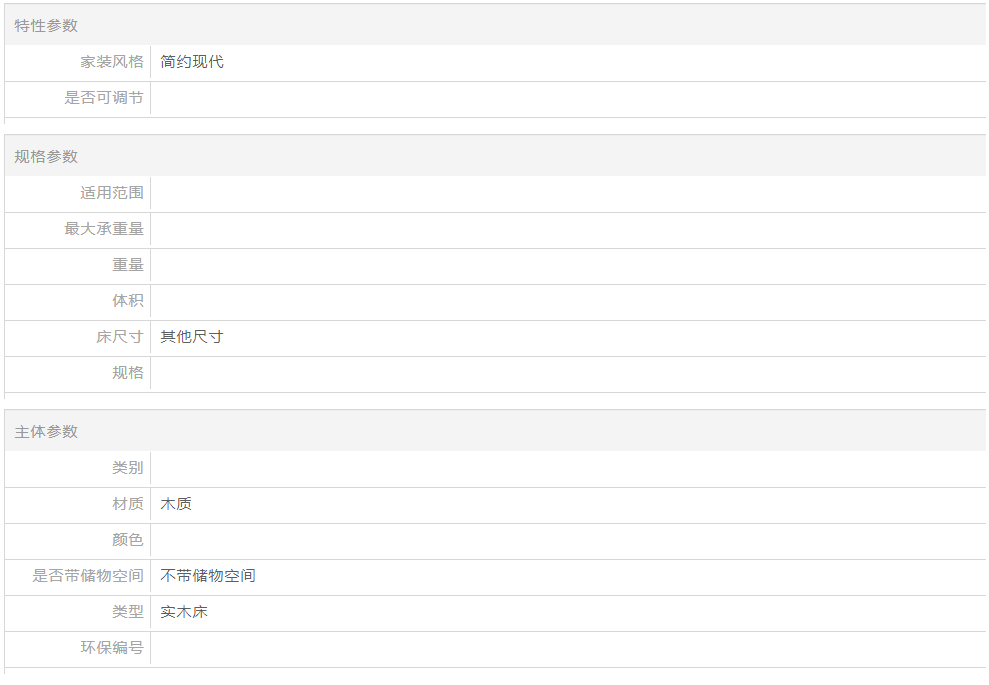989x685 pixels.
Task: Click the 体积 row label
Action: tap(128, 301)
